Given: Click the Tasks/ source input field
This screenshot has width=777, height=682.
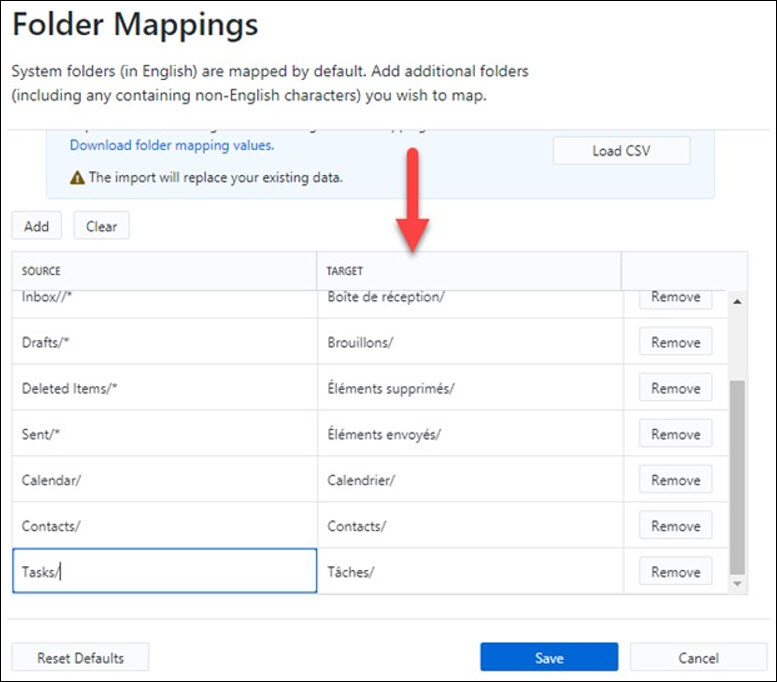Looking at the screenshot, I should tap(164, 571).
